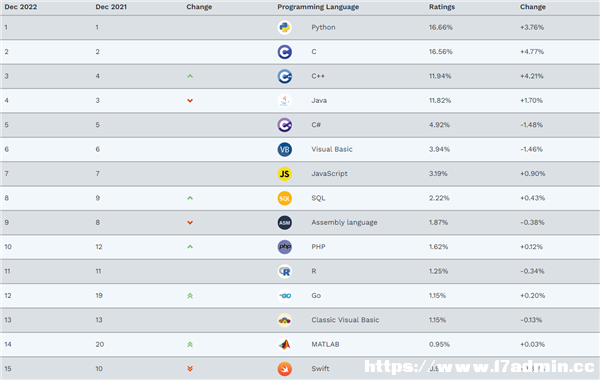The height and width of the screenshot is (380, 600).
Task: Click the MATLAB logo icon
Action: coord(284,344)
